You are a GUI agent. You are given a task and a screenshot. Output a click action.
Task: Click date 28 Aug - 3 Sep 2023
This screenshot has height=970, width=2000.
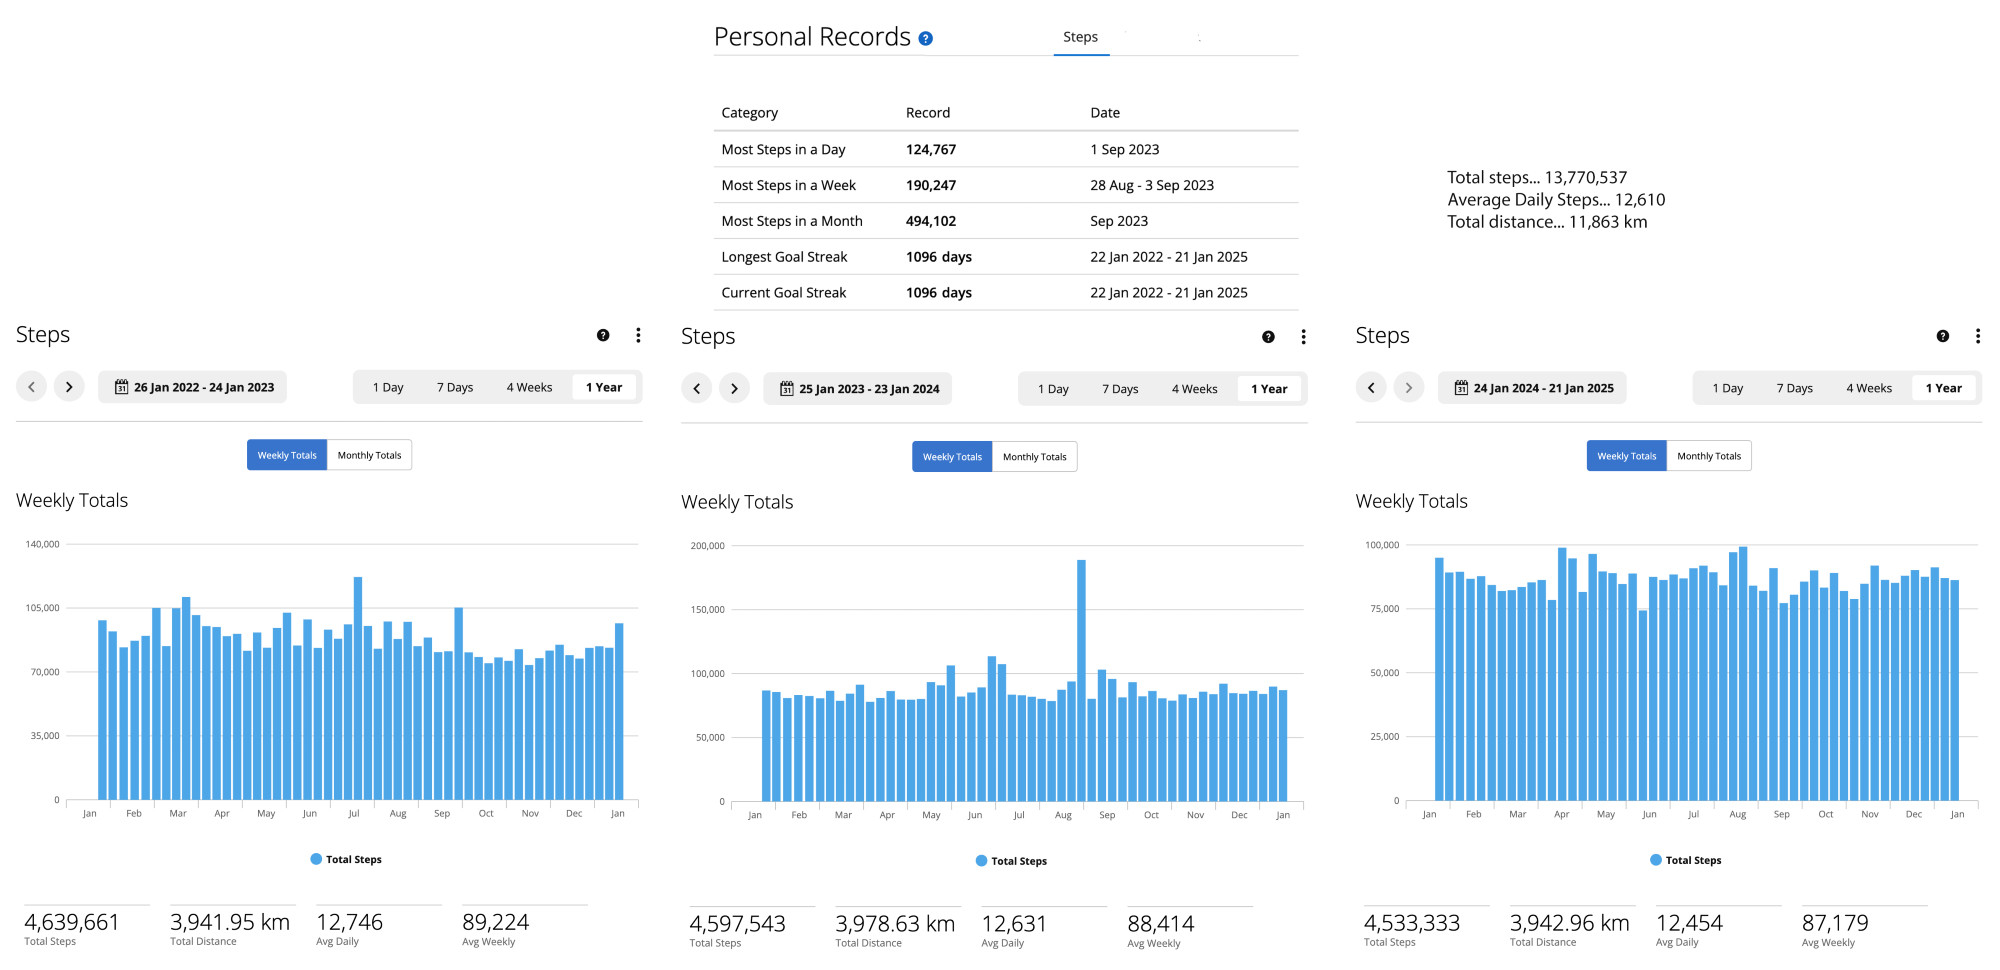[x=1152, y=185]
